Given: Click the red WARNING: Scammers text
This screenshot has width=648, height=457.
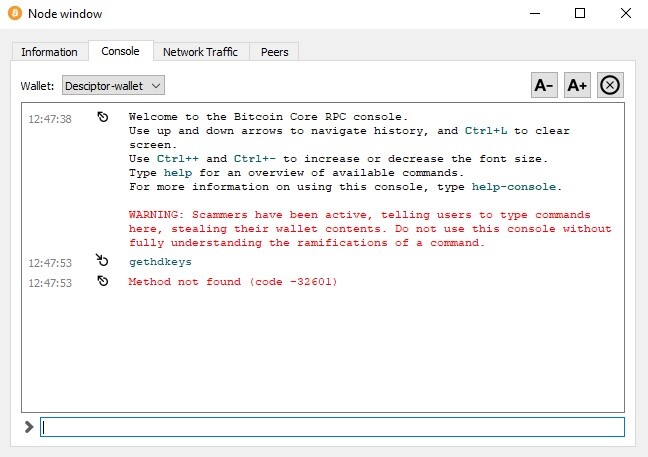Looking at the screenshot, I should 370,228.
